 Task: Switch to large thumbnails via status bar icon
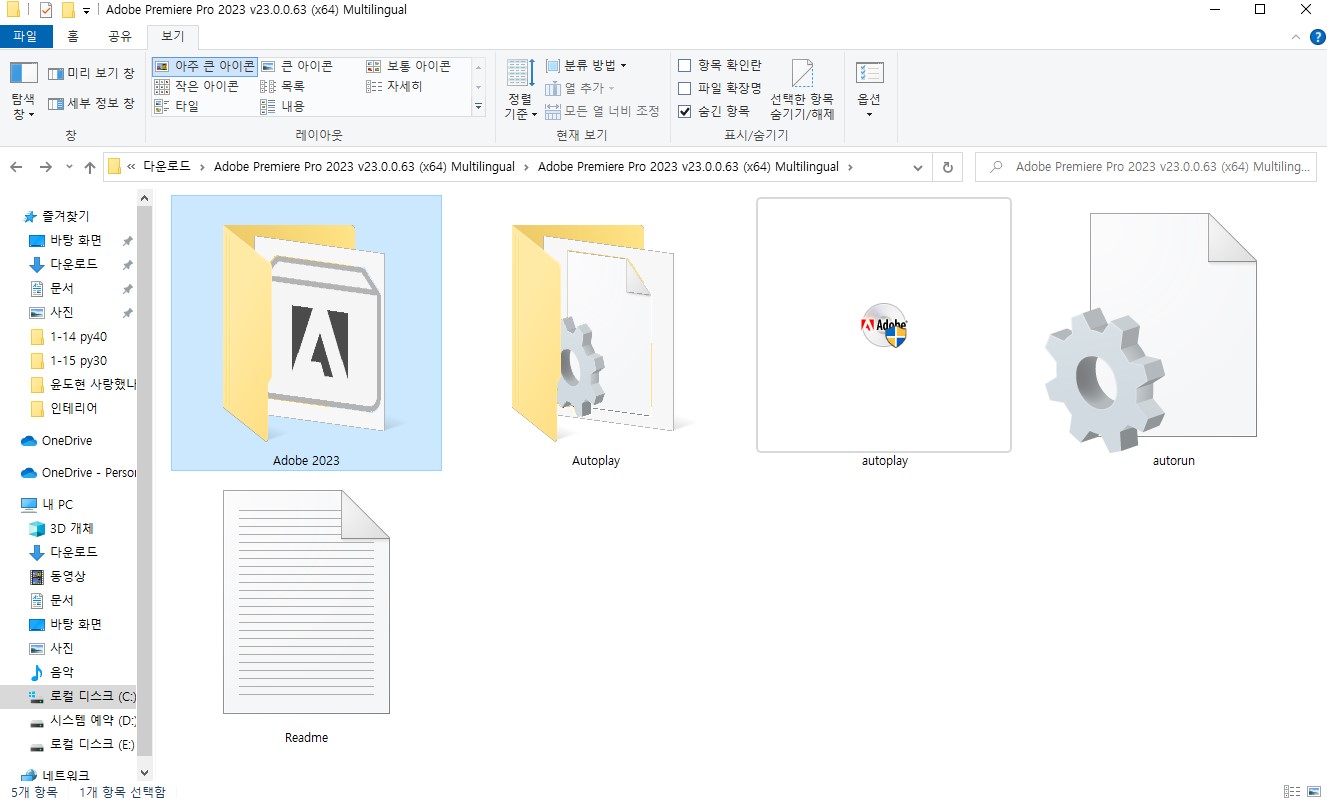tap(1313, 792)
